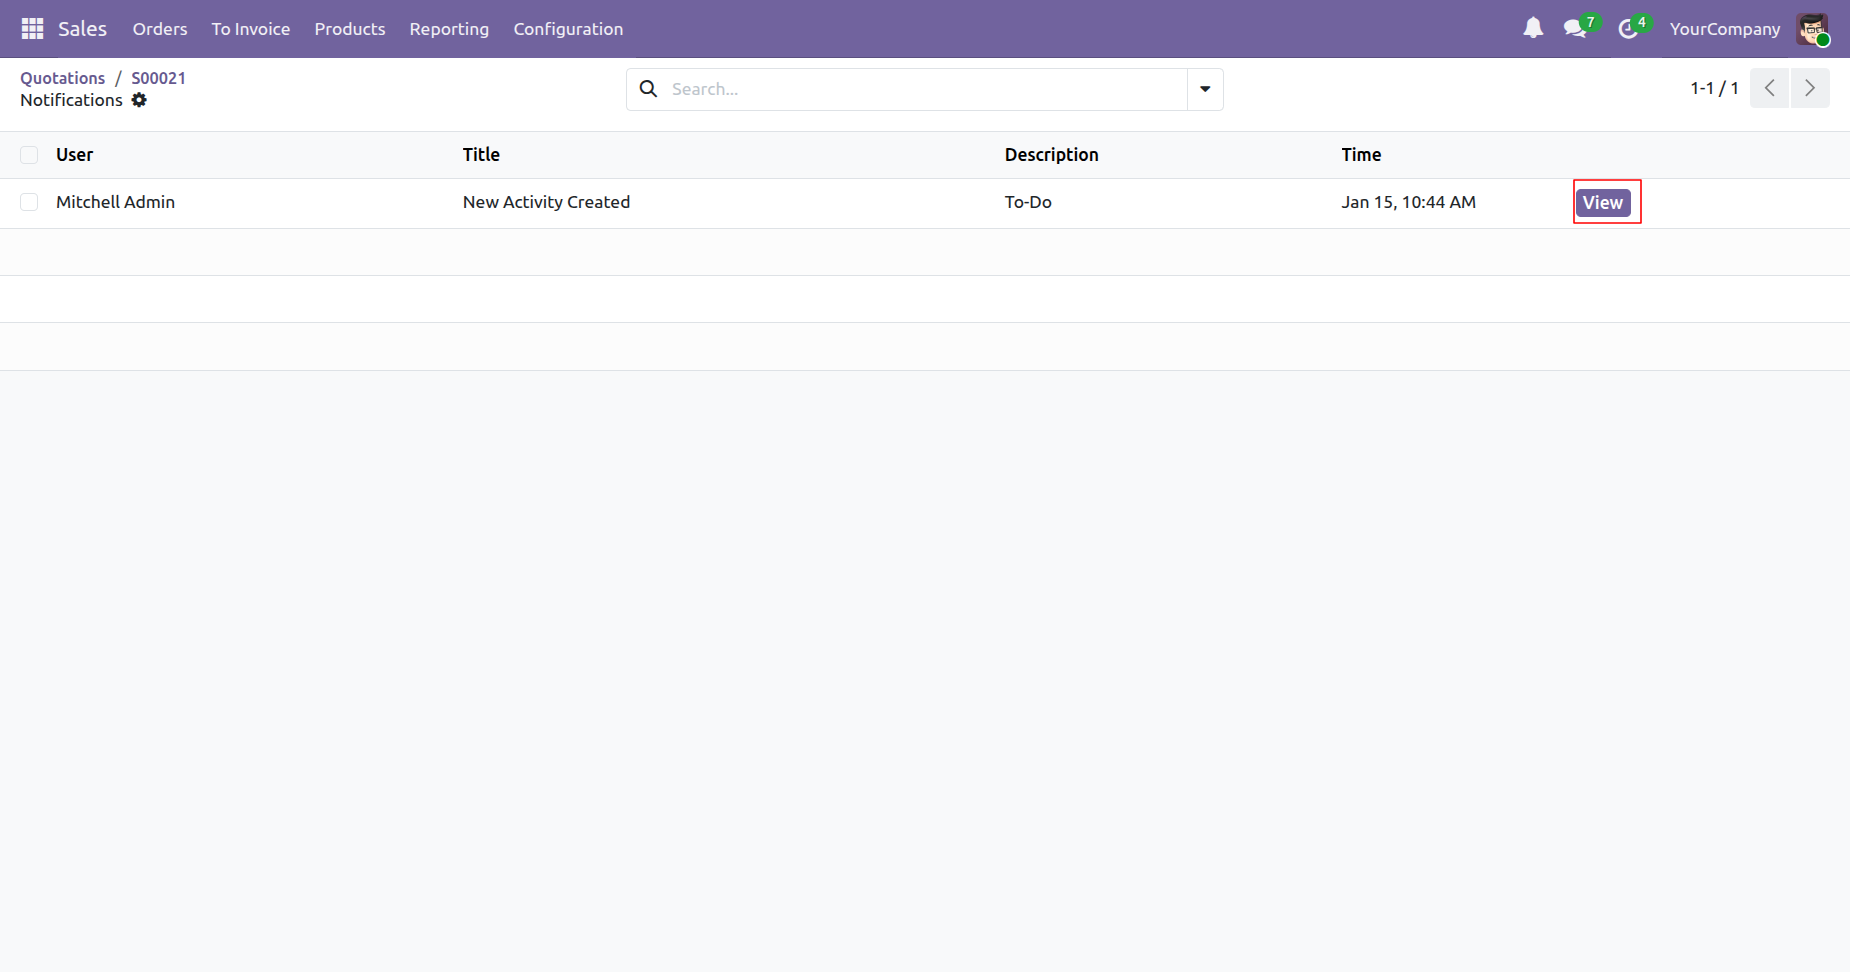This screenshot has height=972, width=1850.
Task: Click the New Activity Created title cell
Action: pyautogui.click(x=546, y=202)
